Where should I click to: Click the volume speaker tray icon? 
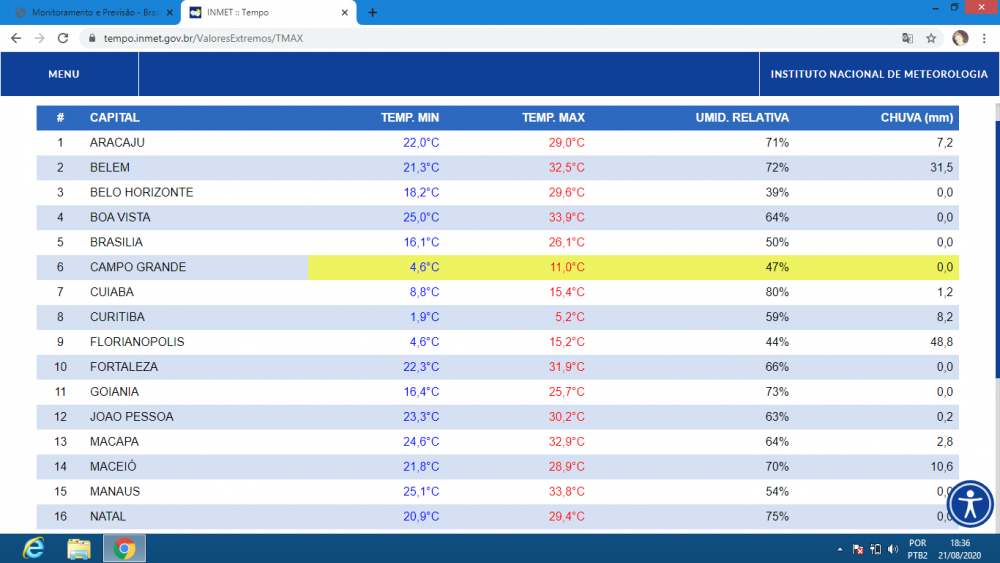891,549
